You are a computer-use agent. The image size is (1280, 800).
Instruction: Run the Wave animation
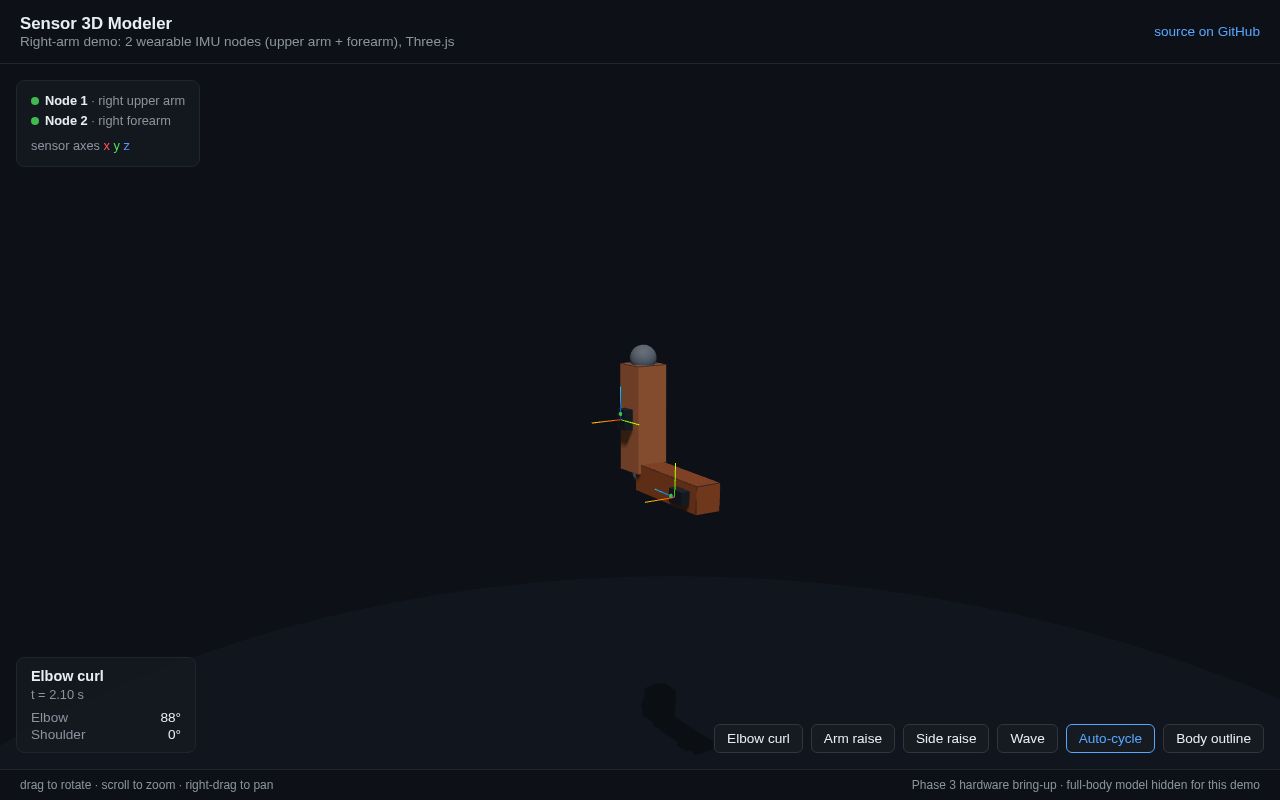(x=1027, y=739)
